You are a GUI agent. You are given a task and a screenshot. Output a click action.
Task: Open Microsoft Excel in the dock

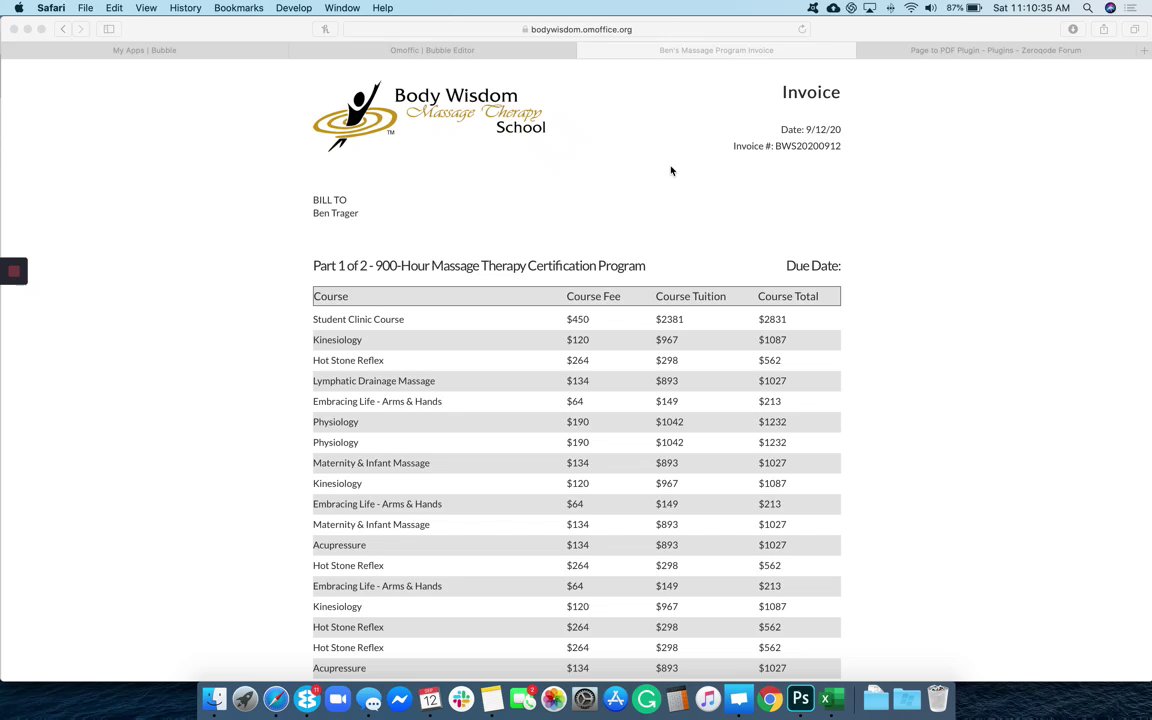[x=832, y=699]
